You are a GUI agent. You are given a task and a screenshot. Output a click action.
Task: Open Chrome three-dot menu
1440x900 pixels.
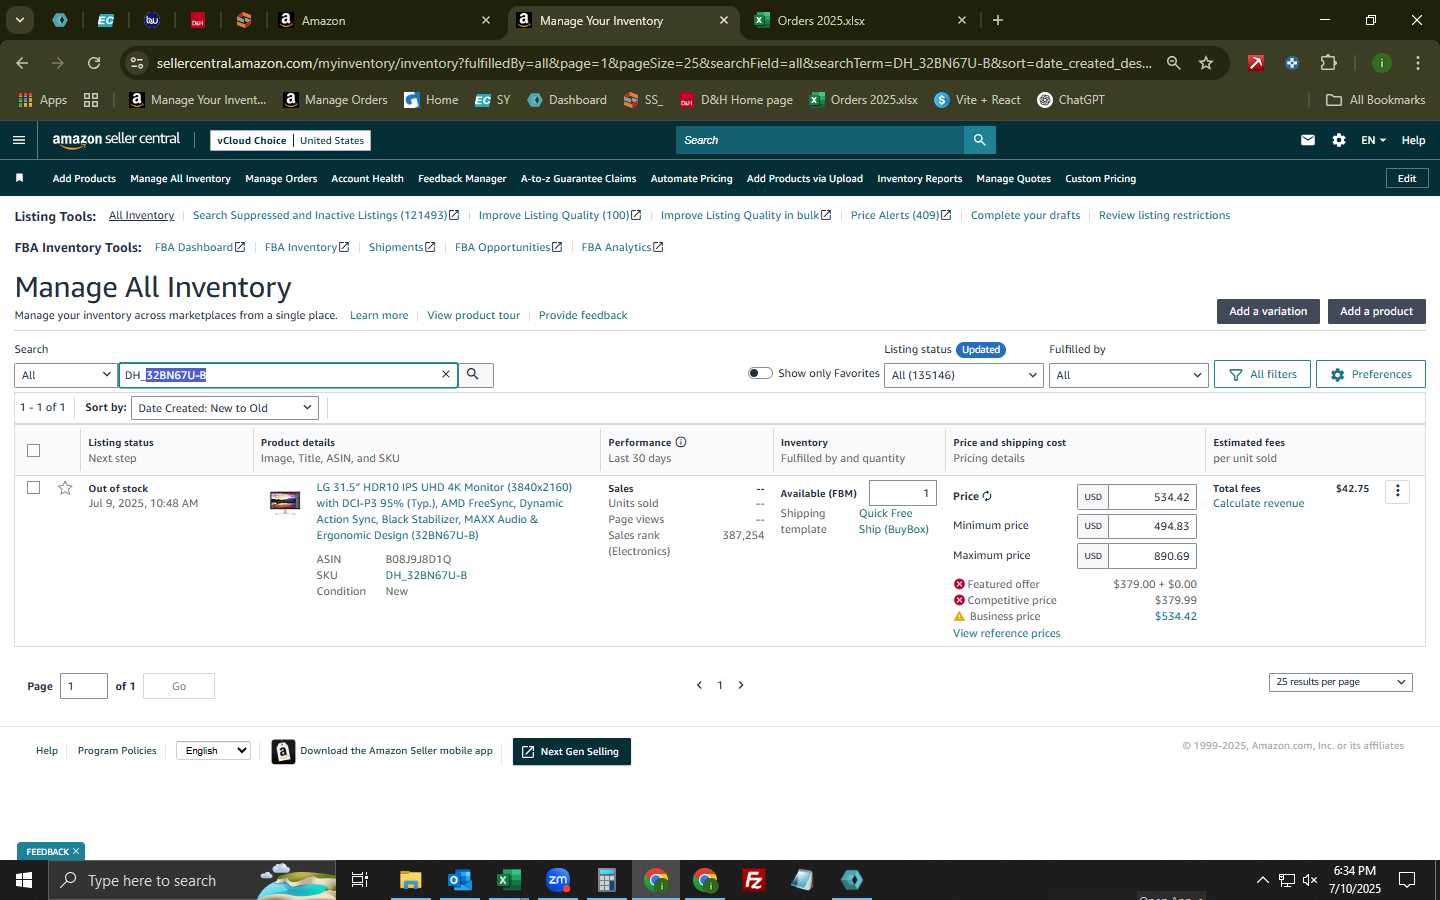pos(1417,63)
